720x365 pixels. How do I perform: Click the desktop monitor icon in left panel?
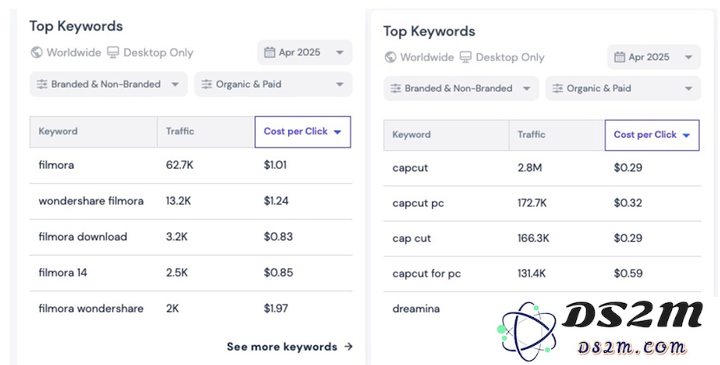coord(113,52)
